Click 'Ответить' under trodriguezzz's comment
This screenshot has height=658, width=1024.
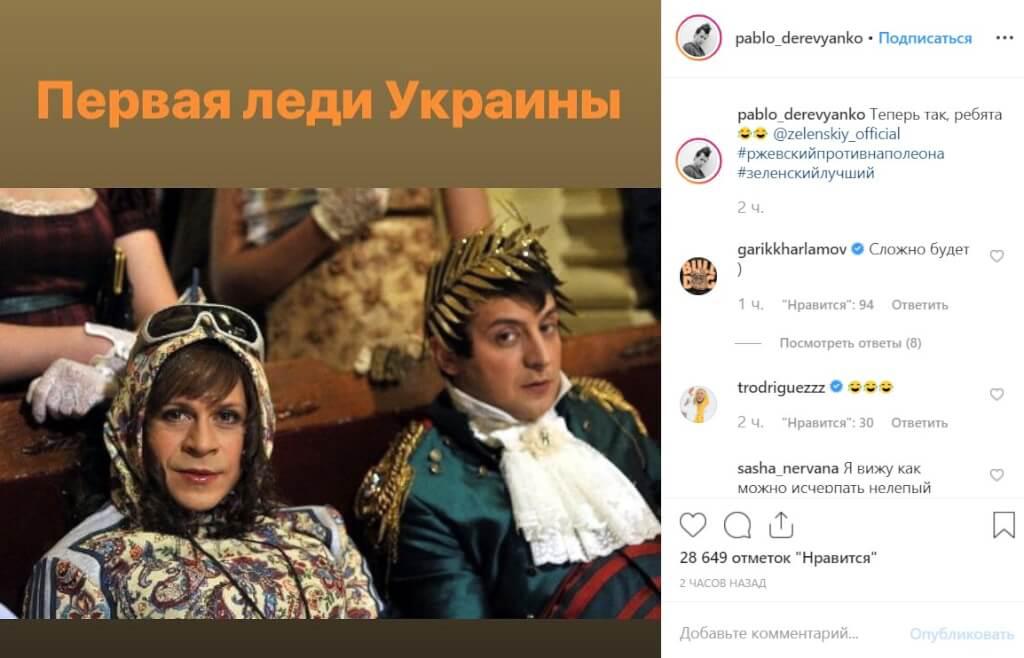[920, 423]
